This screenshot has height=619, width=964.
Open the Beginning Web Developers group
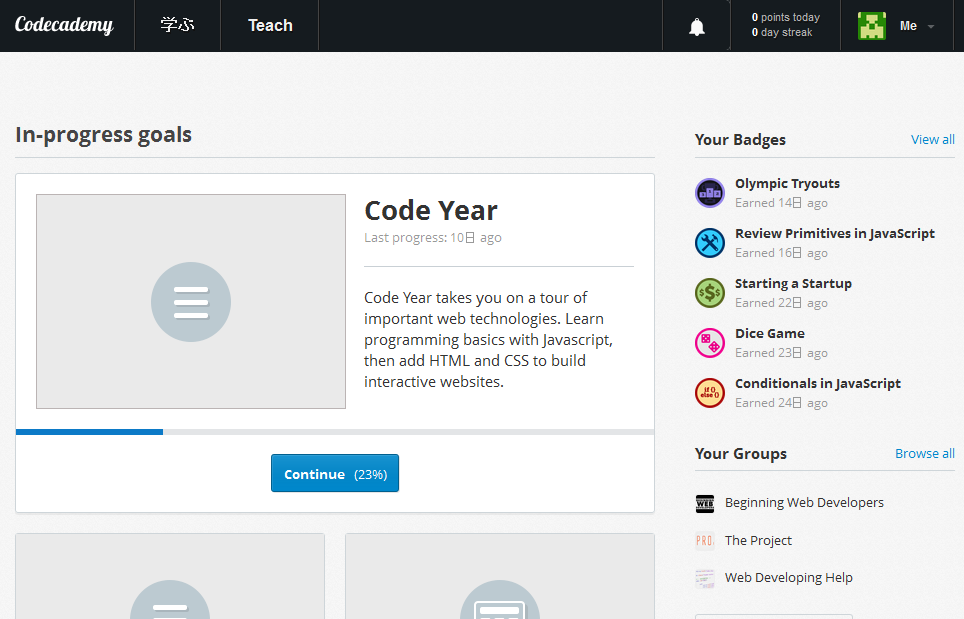[804, 503]
